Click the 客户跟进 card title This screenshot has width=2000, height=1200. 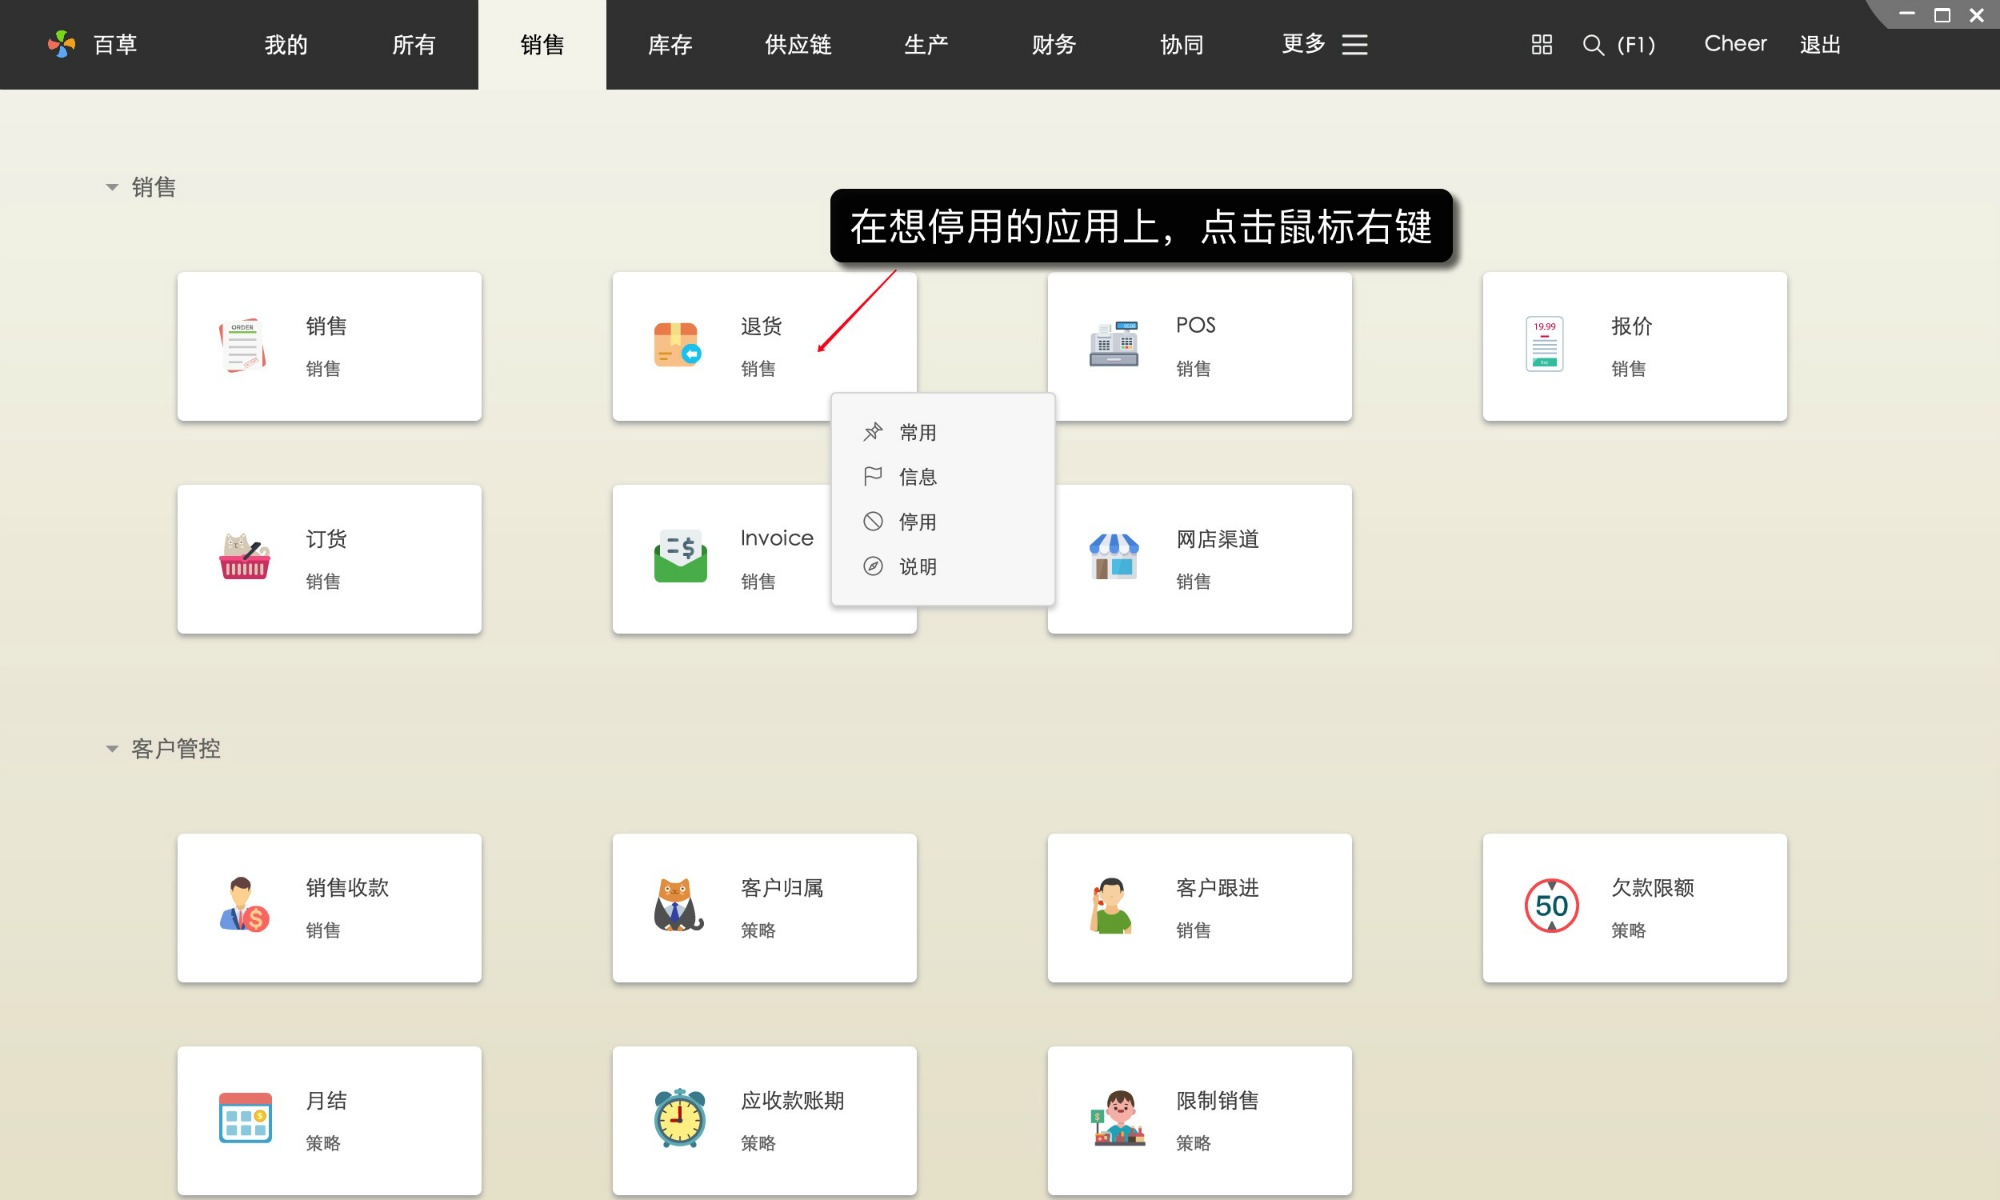point(1217,888)
